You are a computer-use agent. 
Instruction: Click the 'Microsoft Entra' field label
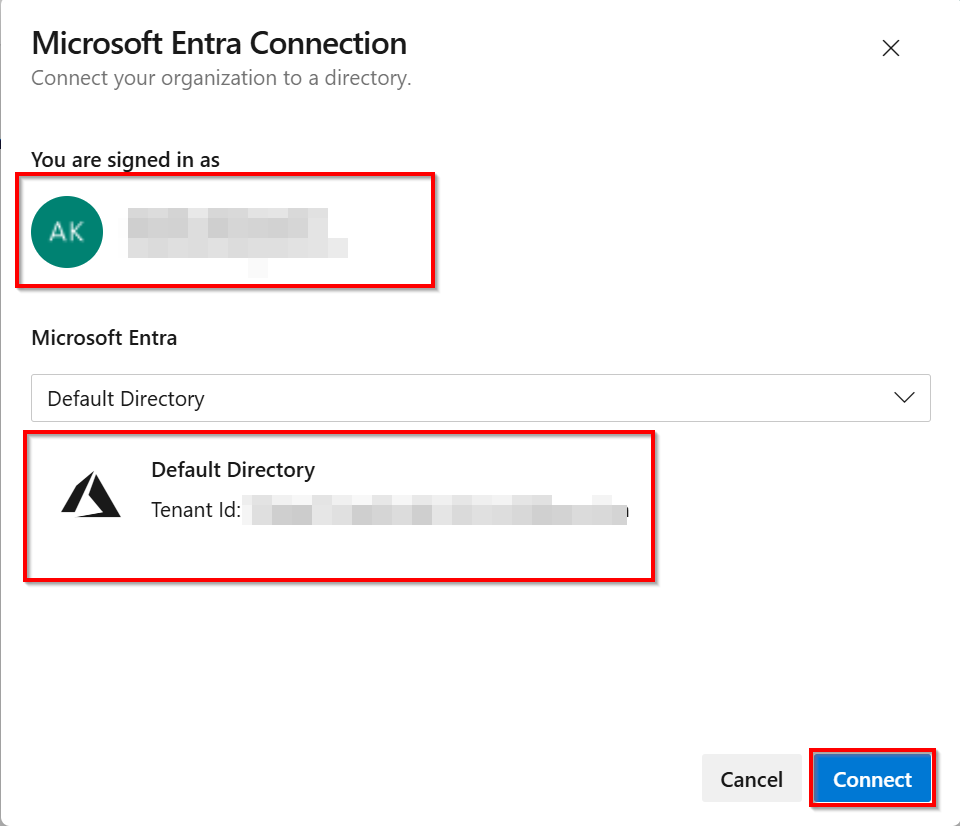point(104,337)
